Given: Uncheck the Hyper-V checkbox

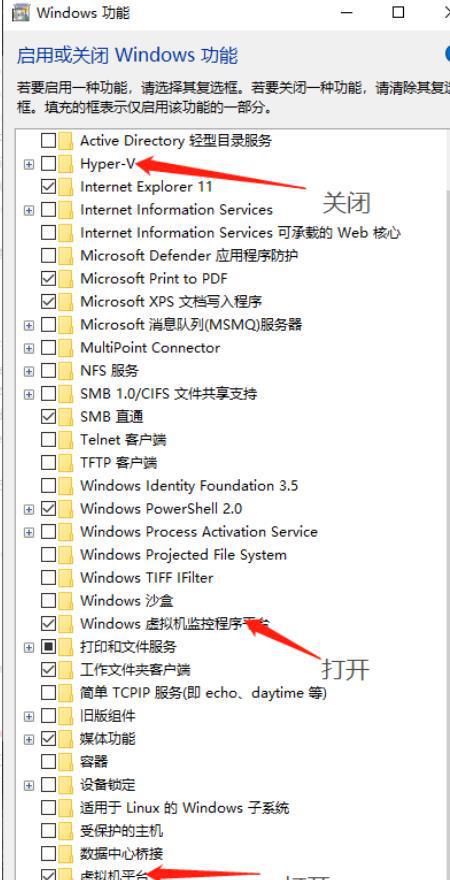Looking at the screenshot, I should tap(49, 163).
